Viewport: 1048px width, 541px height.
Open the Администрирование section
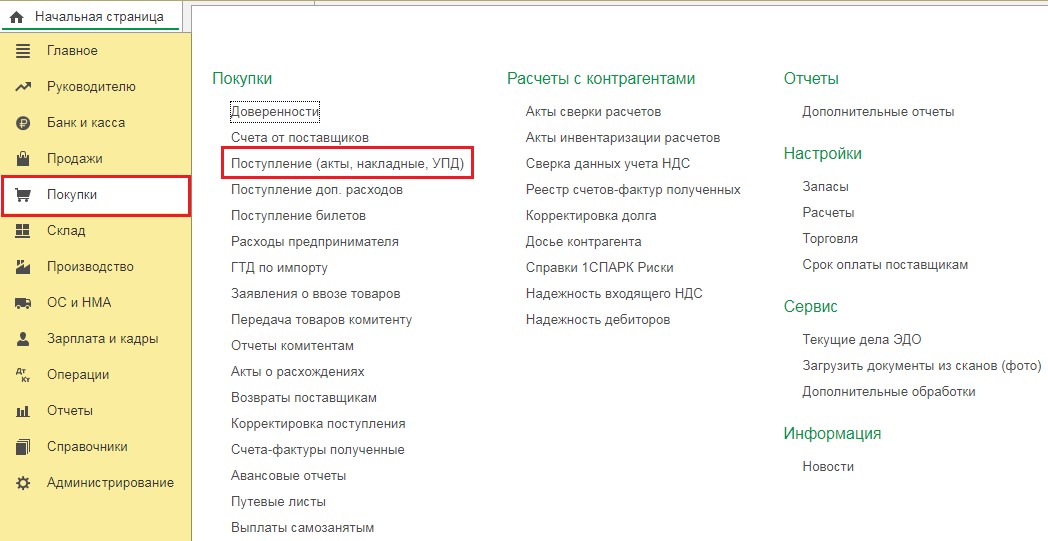[x=110, y=483]
